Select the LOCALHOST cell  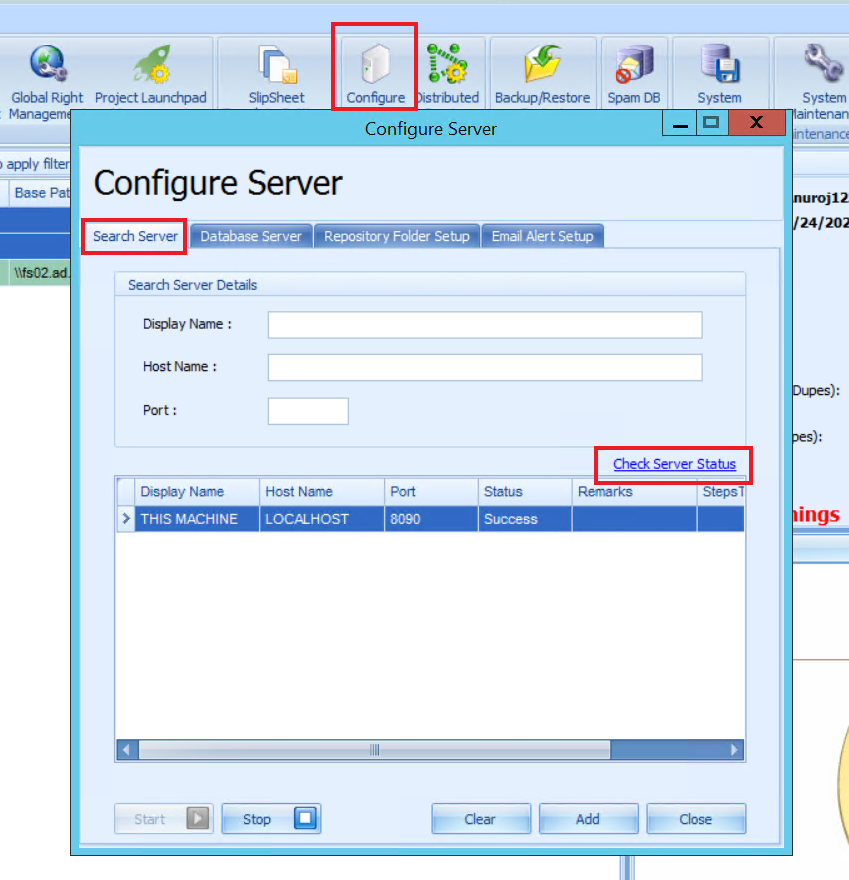[322, 519]
